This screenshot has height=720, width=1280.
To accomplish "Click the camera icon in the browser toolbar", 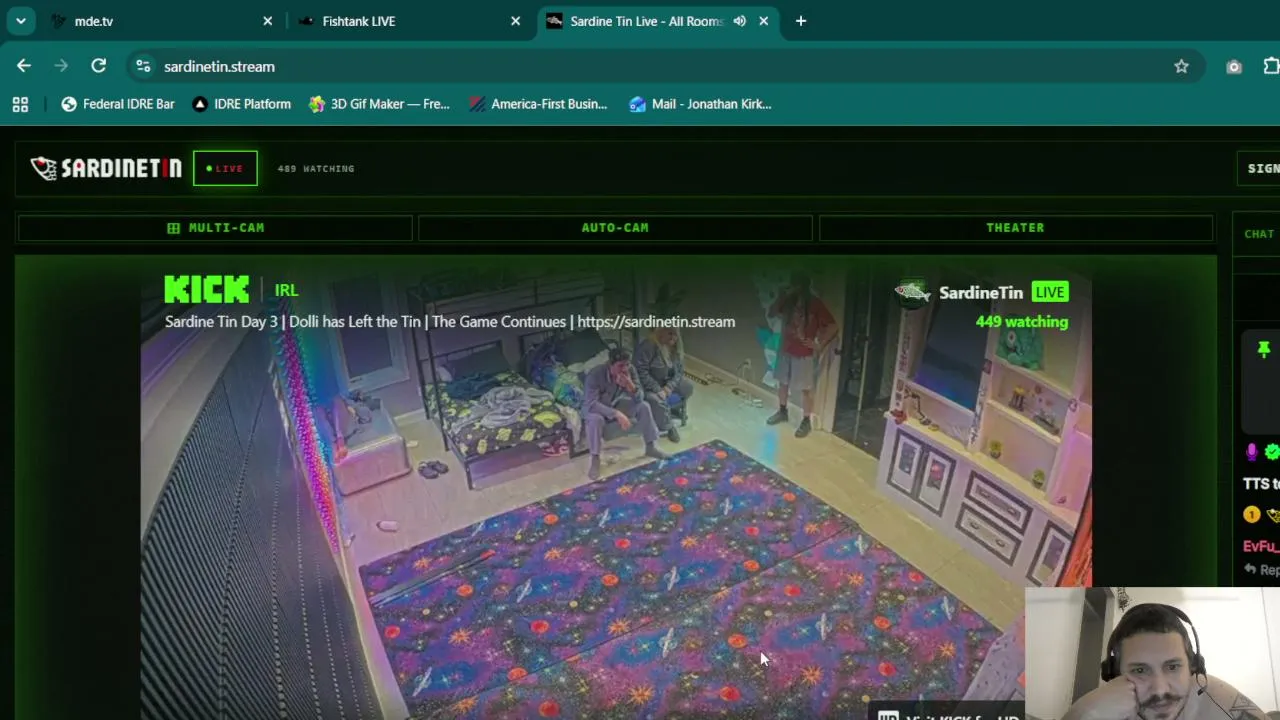I will (x=1234, y=66).
